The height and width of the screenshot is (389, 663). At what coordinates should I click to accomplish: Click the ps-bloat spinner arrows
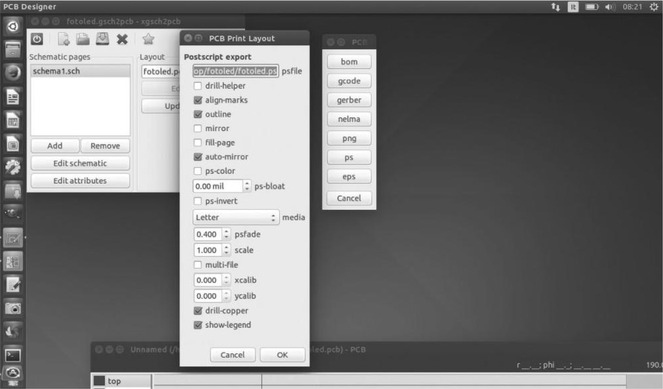coord(247,186)
